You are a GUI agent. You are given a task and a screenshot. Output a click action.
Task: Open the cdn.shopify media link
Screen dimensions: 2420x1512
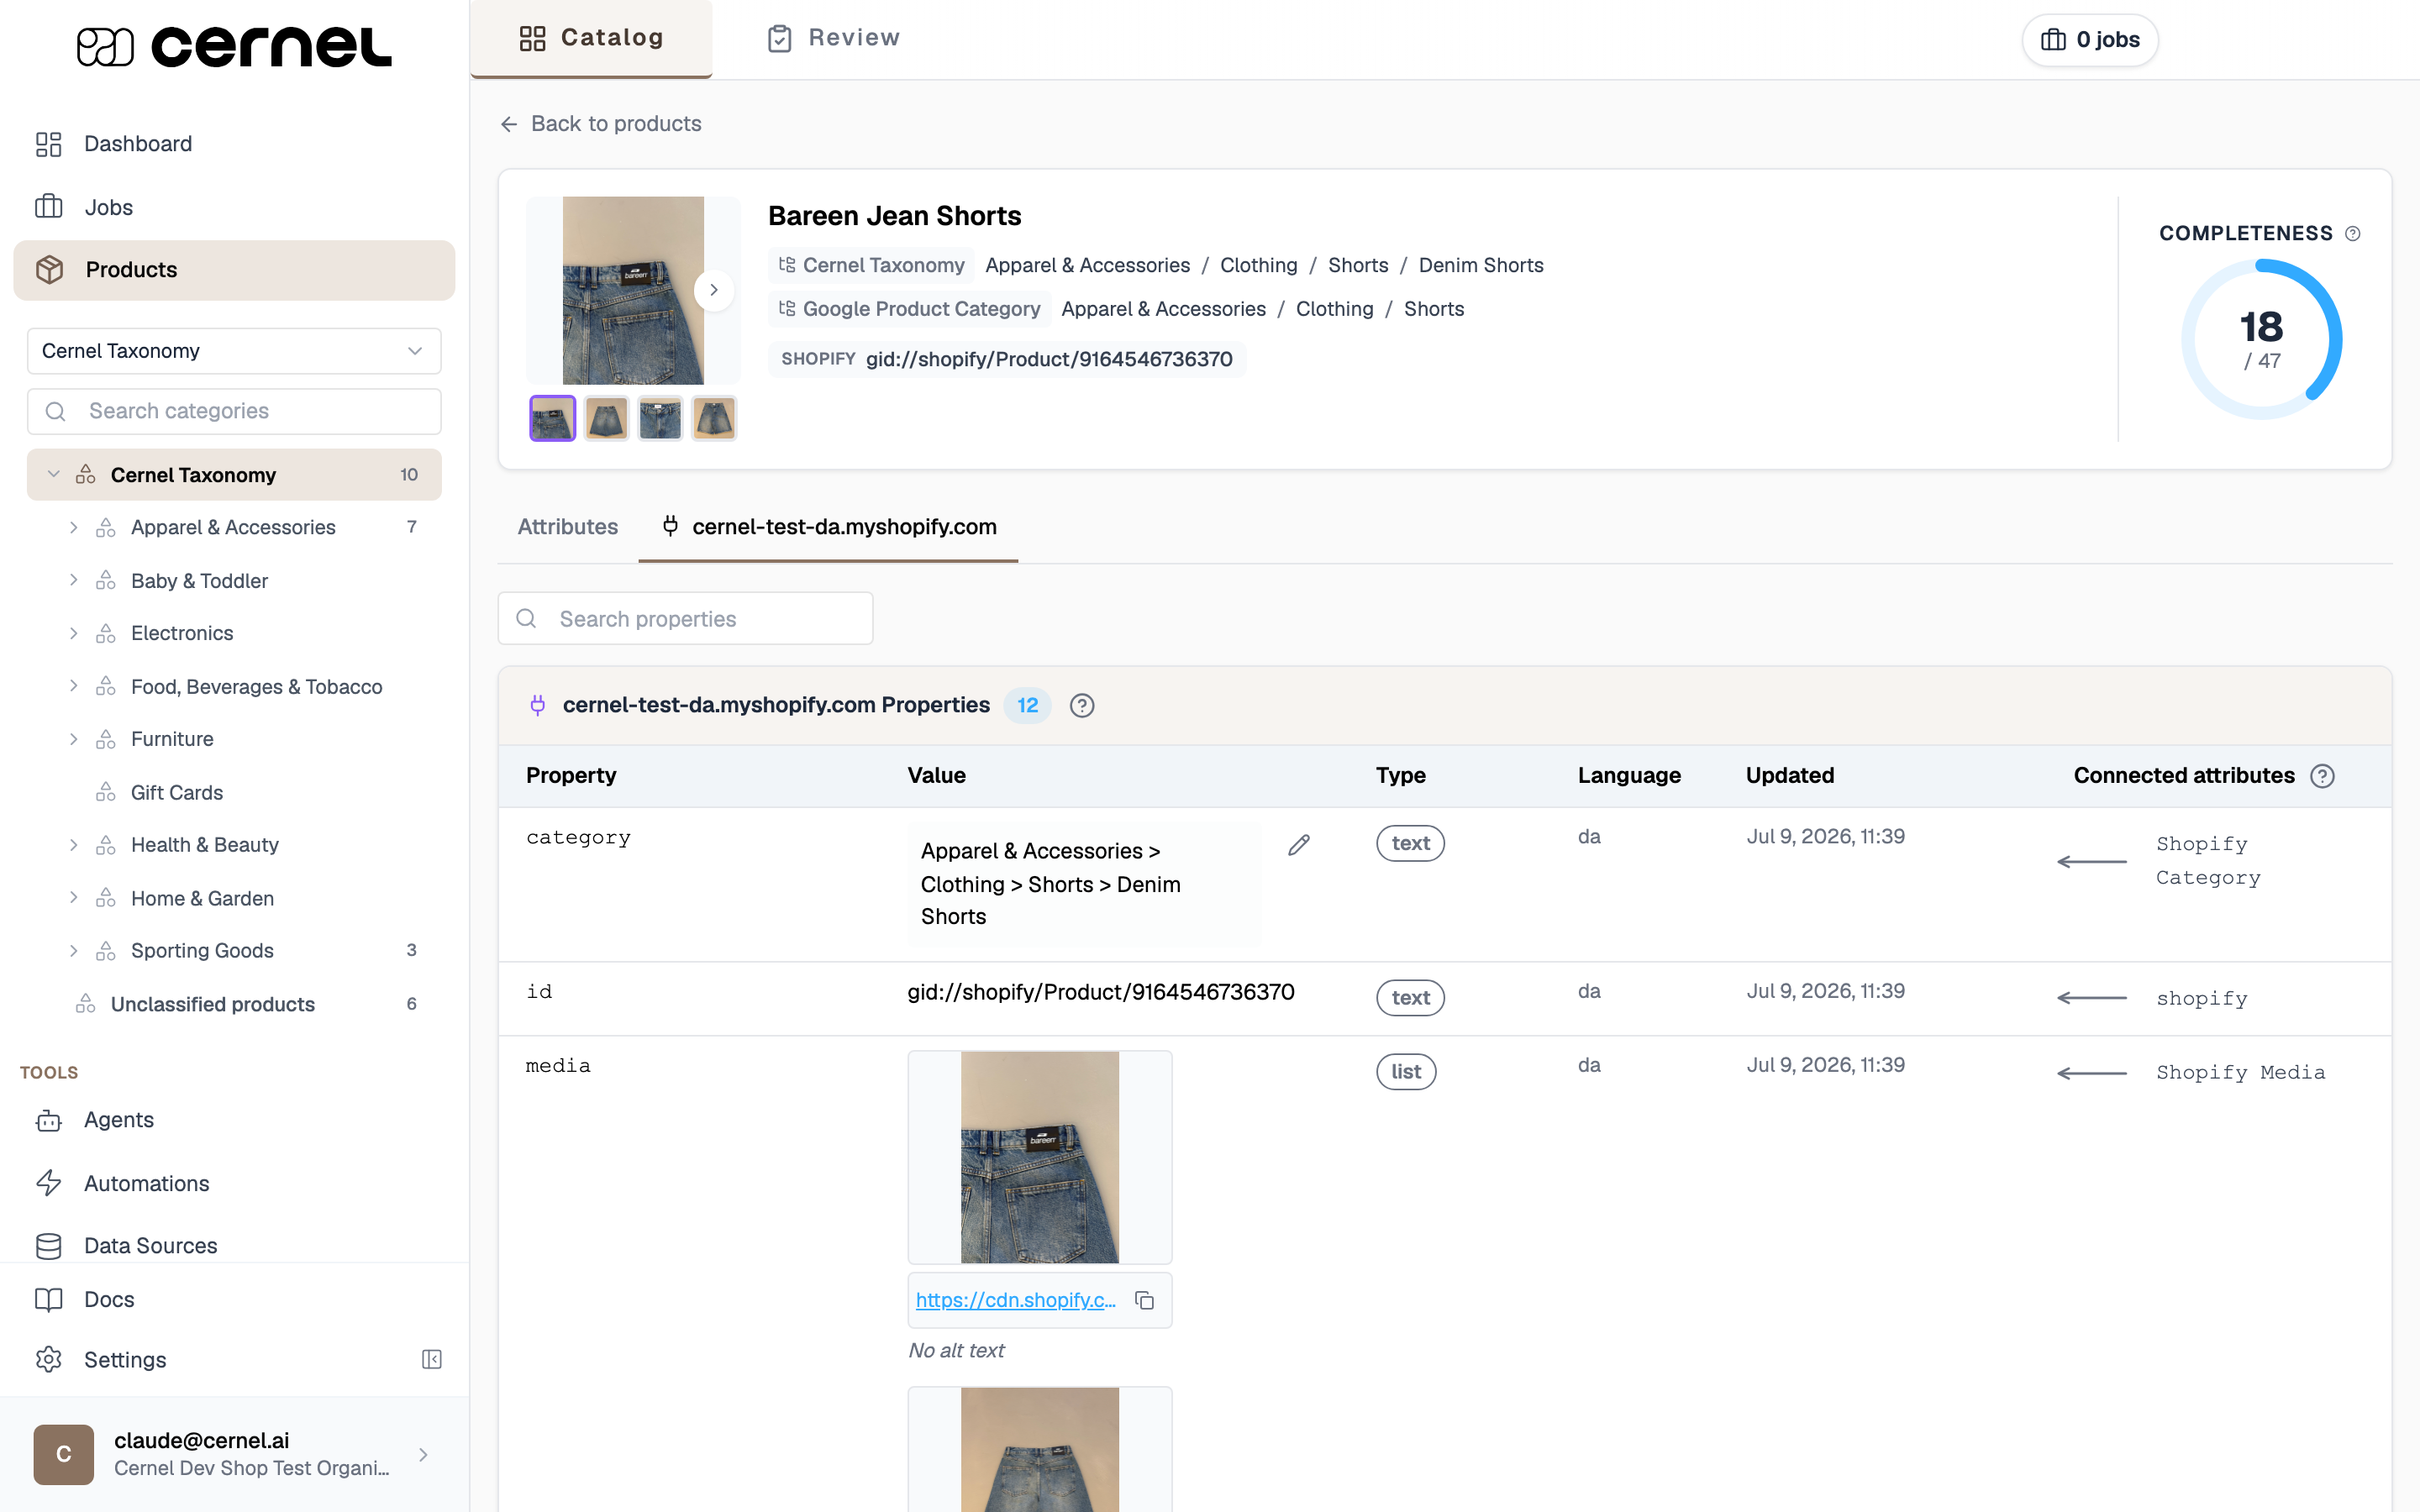point(1015,1300)
